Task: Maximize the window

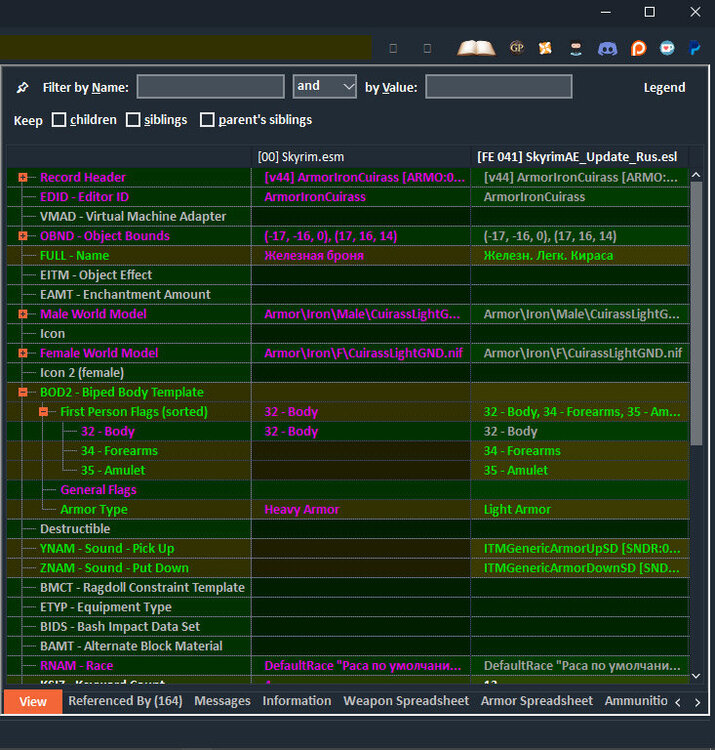Action: pos(649,12)
